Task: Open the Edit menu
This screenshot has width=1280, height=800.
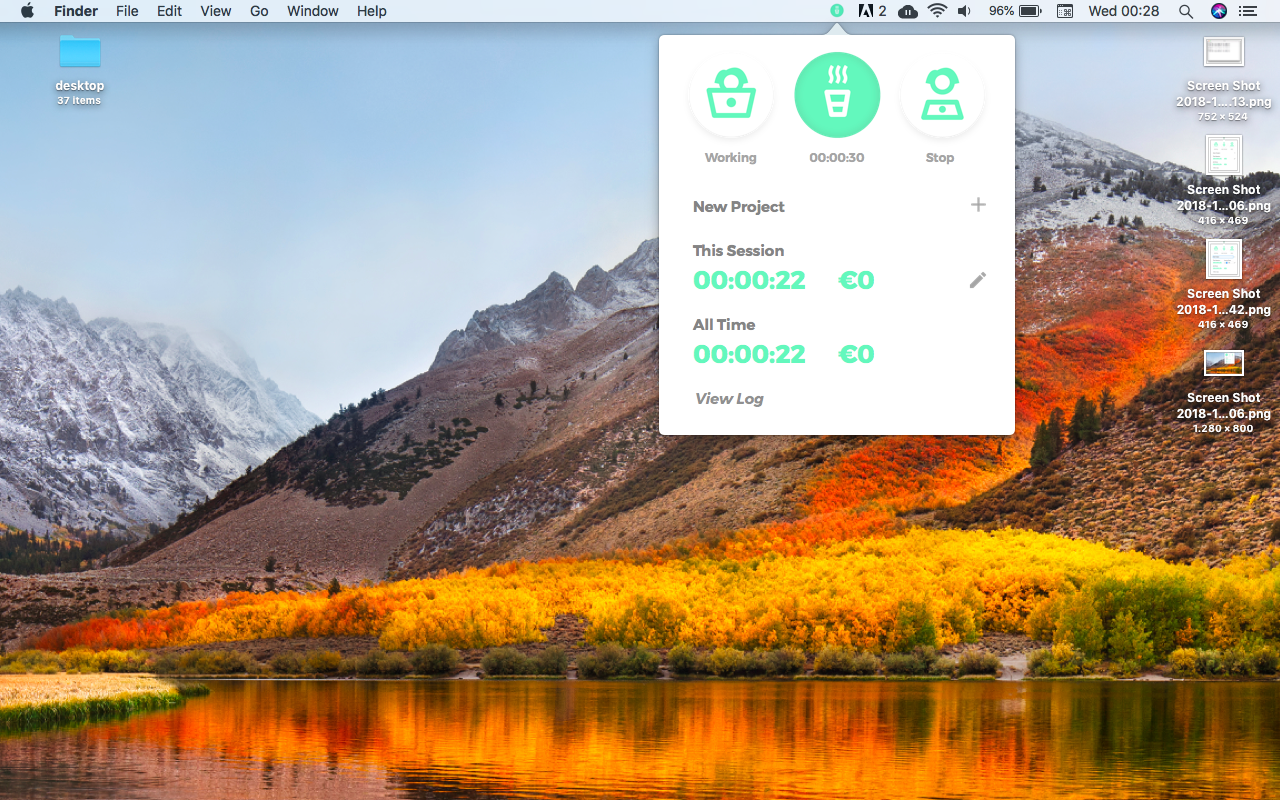Action: pyautogui.click(x=169, y=11)
